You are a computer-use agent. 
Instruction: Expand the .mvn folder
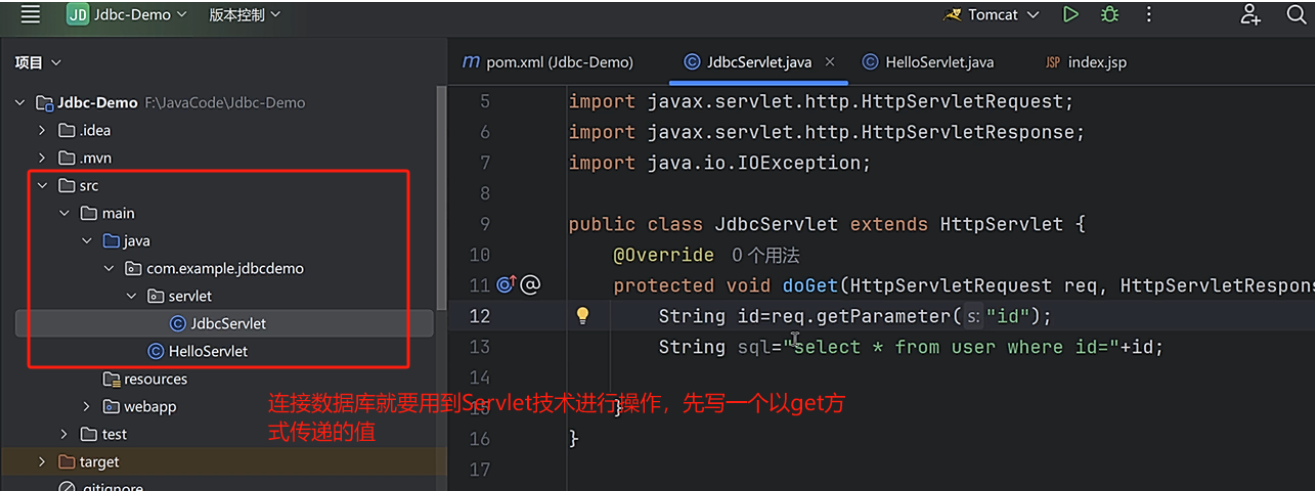(41, 158)
